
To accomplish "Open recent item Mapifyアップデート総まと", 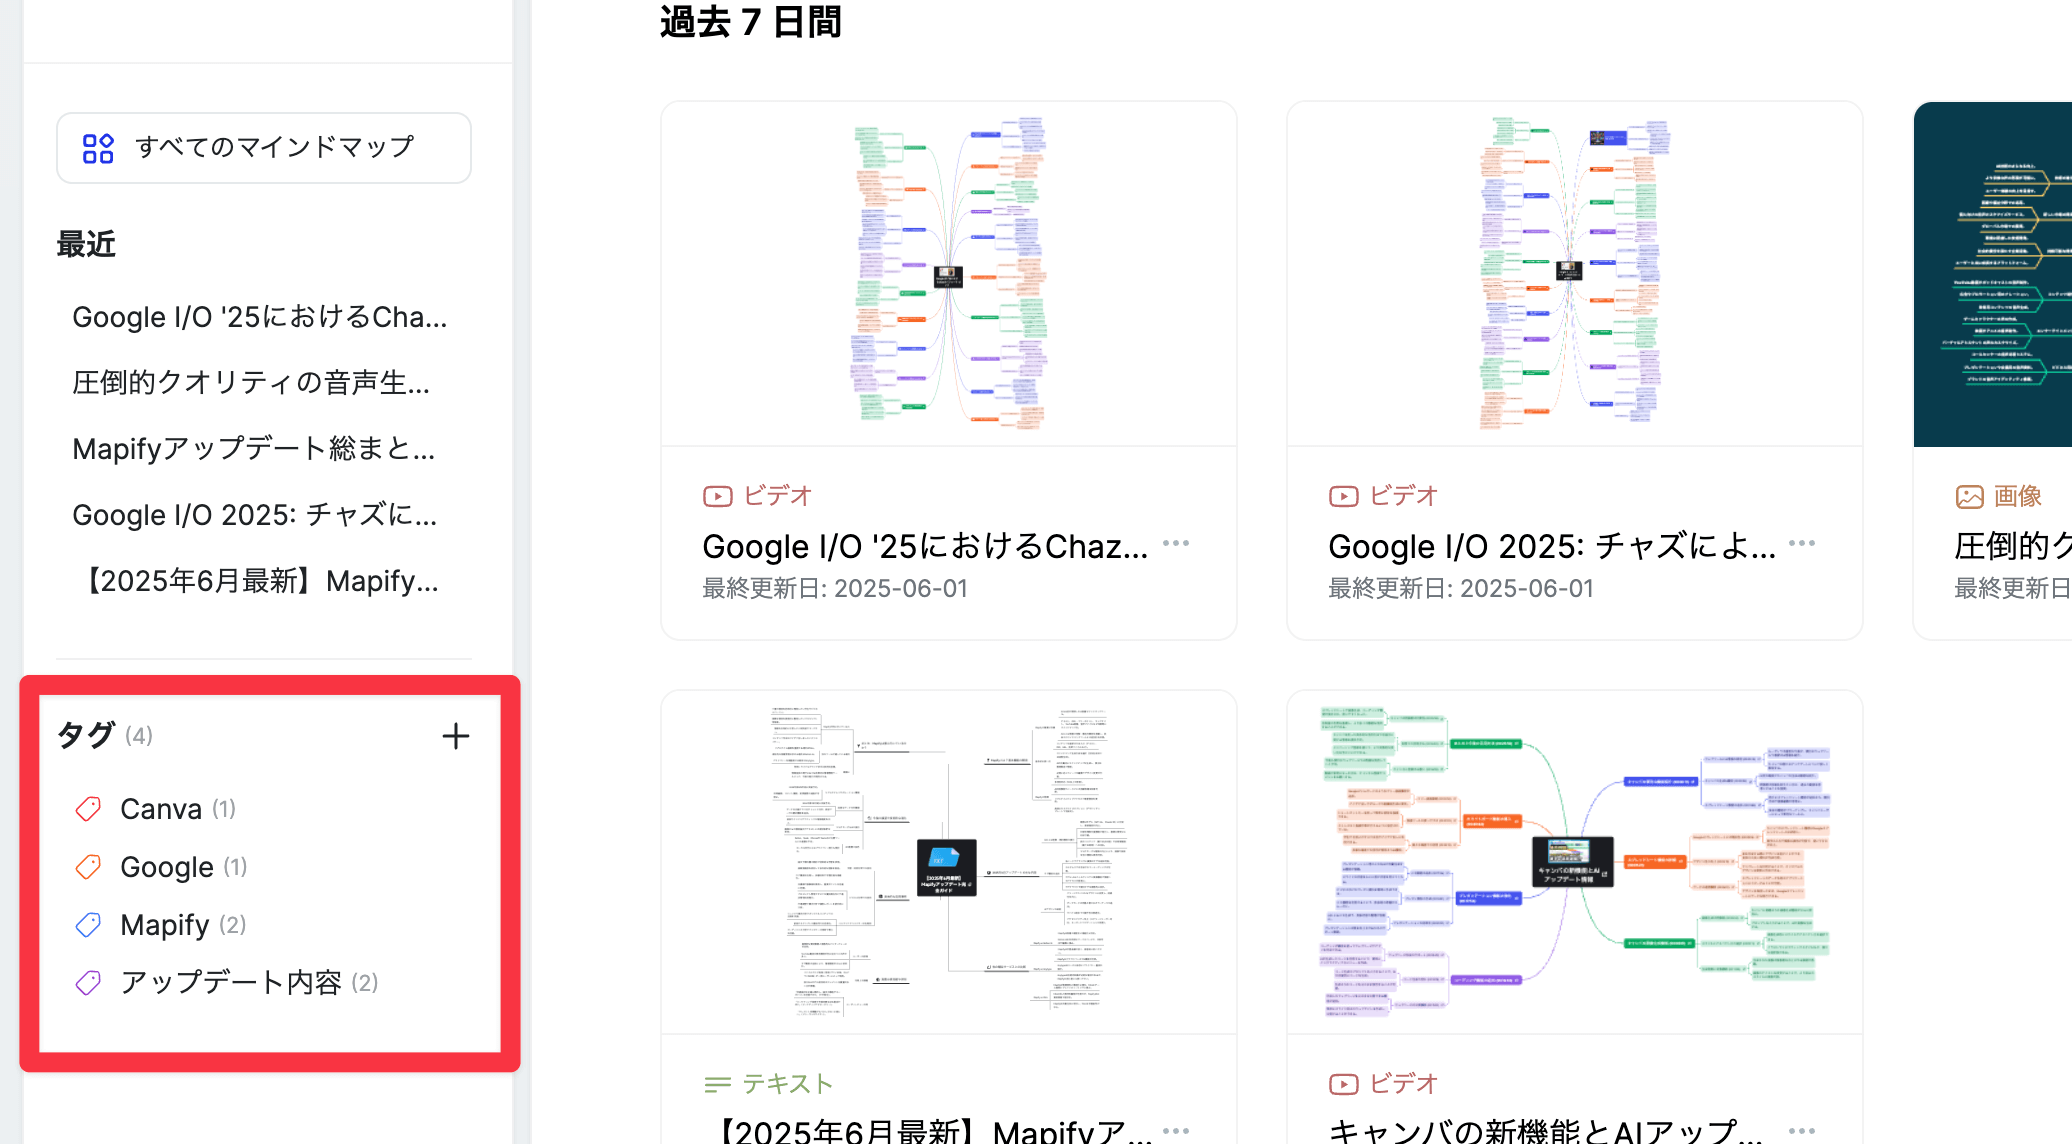I will click(x=254, y=449).
